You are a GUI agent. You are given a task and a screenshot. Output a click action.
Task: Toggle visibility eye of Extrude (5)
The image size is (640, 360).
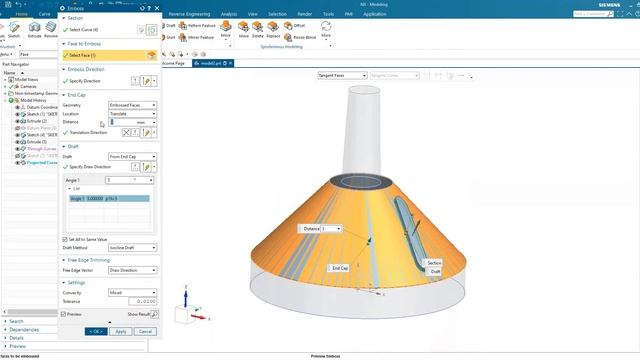tap(18, 142)
